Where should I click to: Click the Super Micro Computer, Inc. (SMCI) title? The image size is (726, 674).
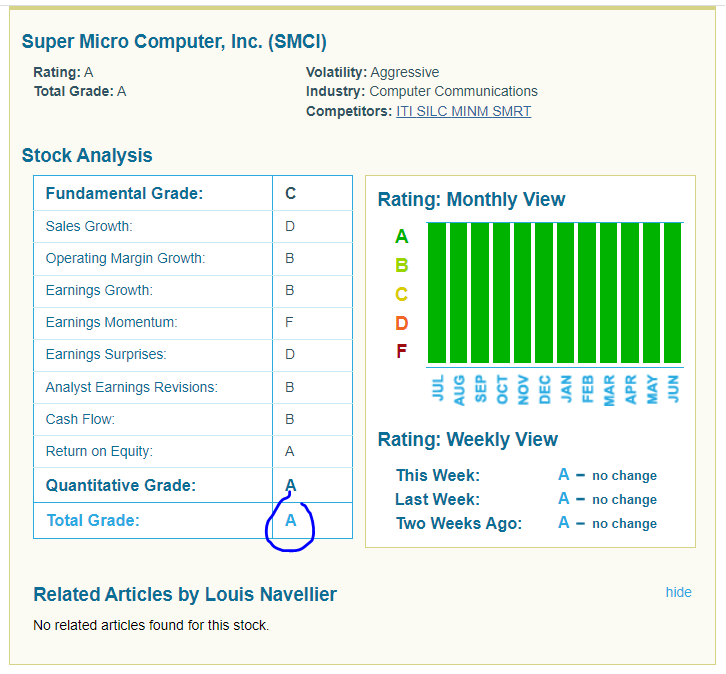(x=174, y=41)
